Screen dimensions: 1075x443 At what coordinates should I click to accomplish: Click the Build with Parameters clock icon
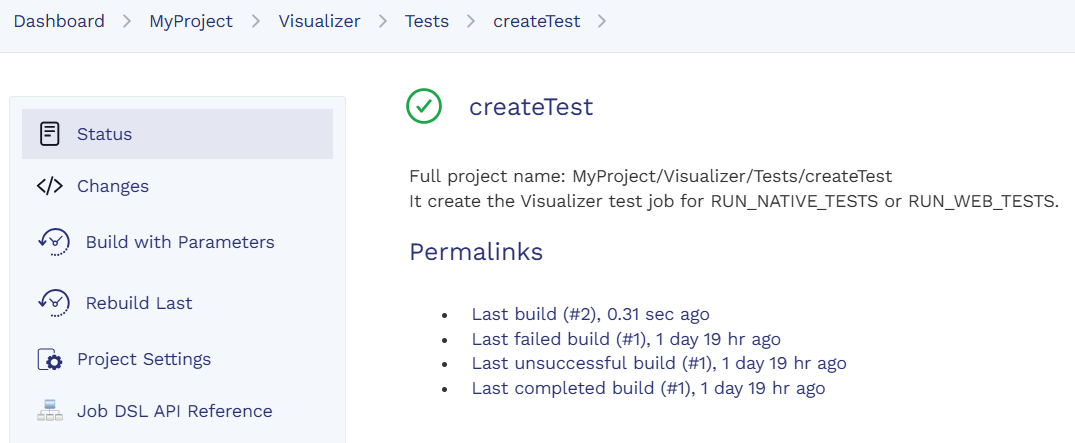[x=54, y=242]
